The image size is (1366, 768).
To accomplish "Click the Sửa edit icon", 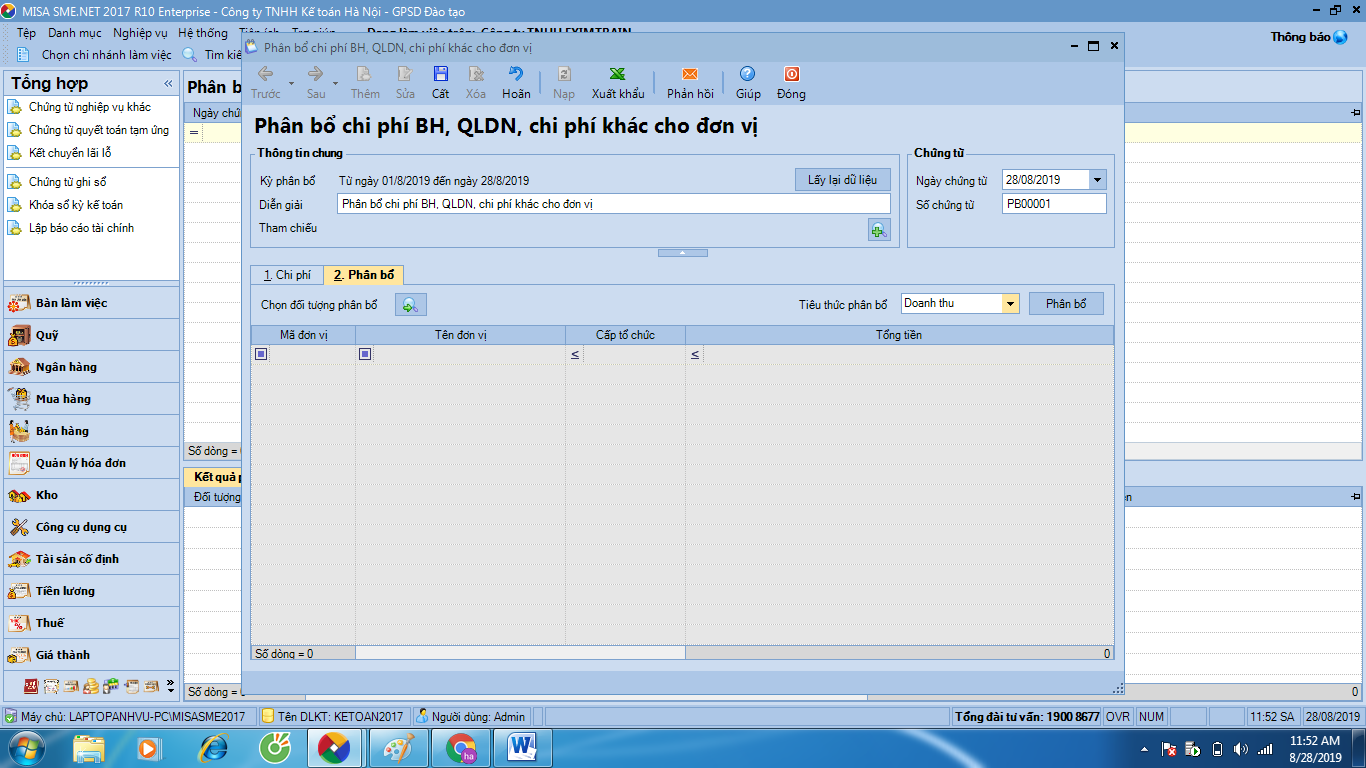I will pos(405,74).
